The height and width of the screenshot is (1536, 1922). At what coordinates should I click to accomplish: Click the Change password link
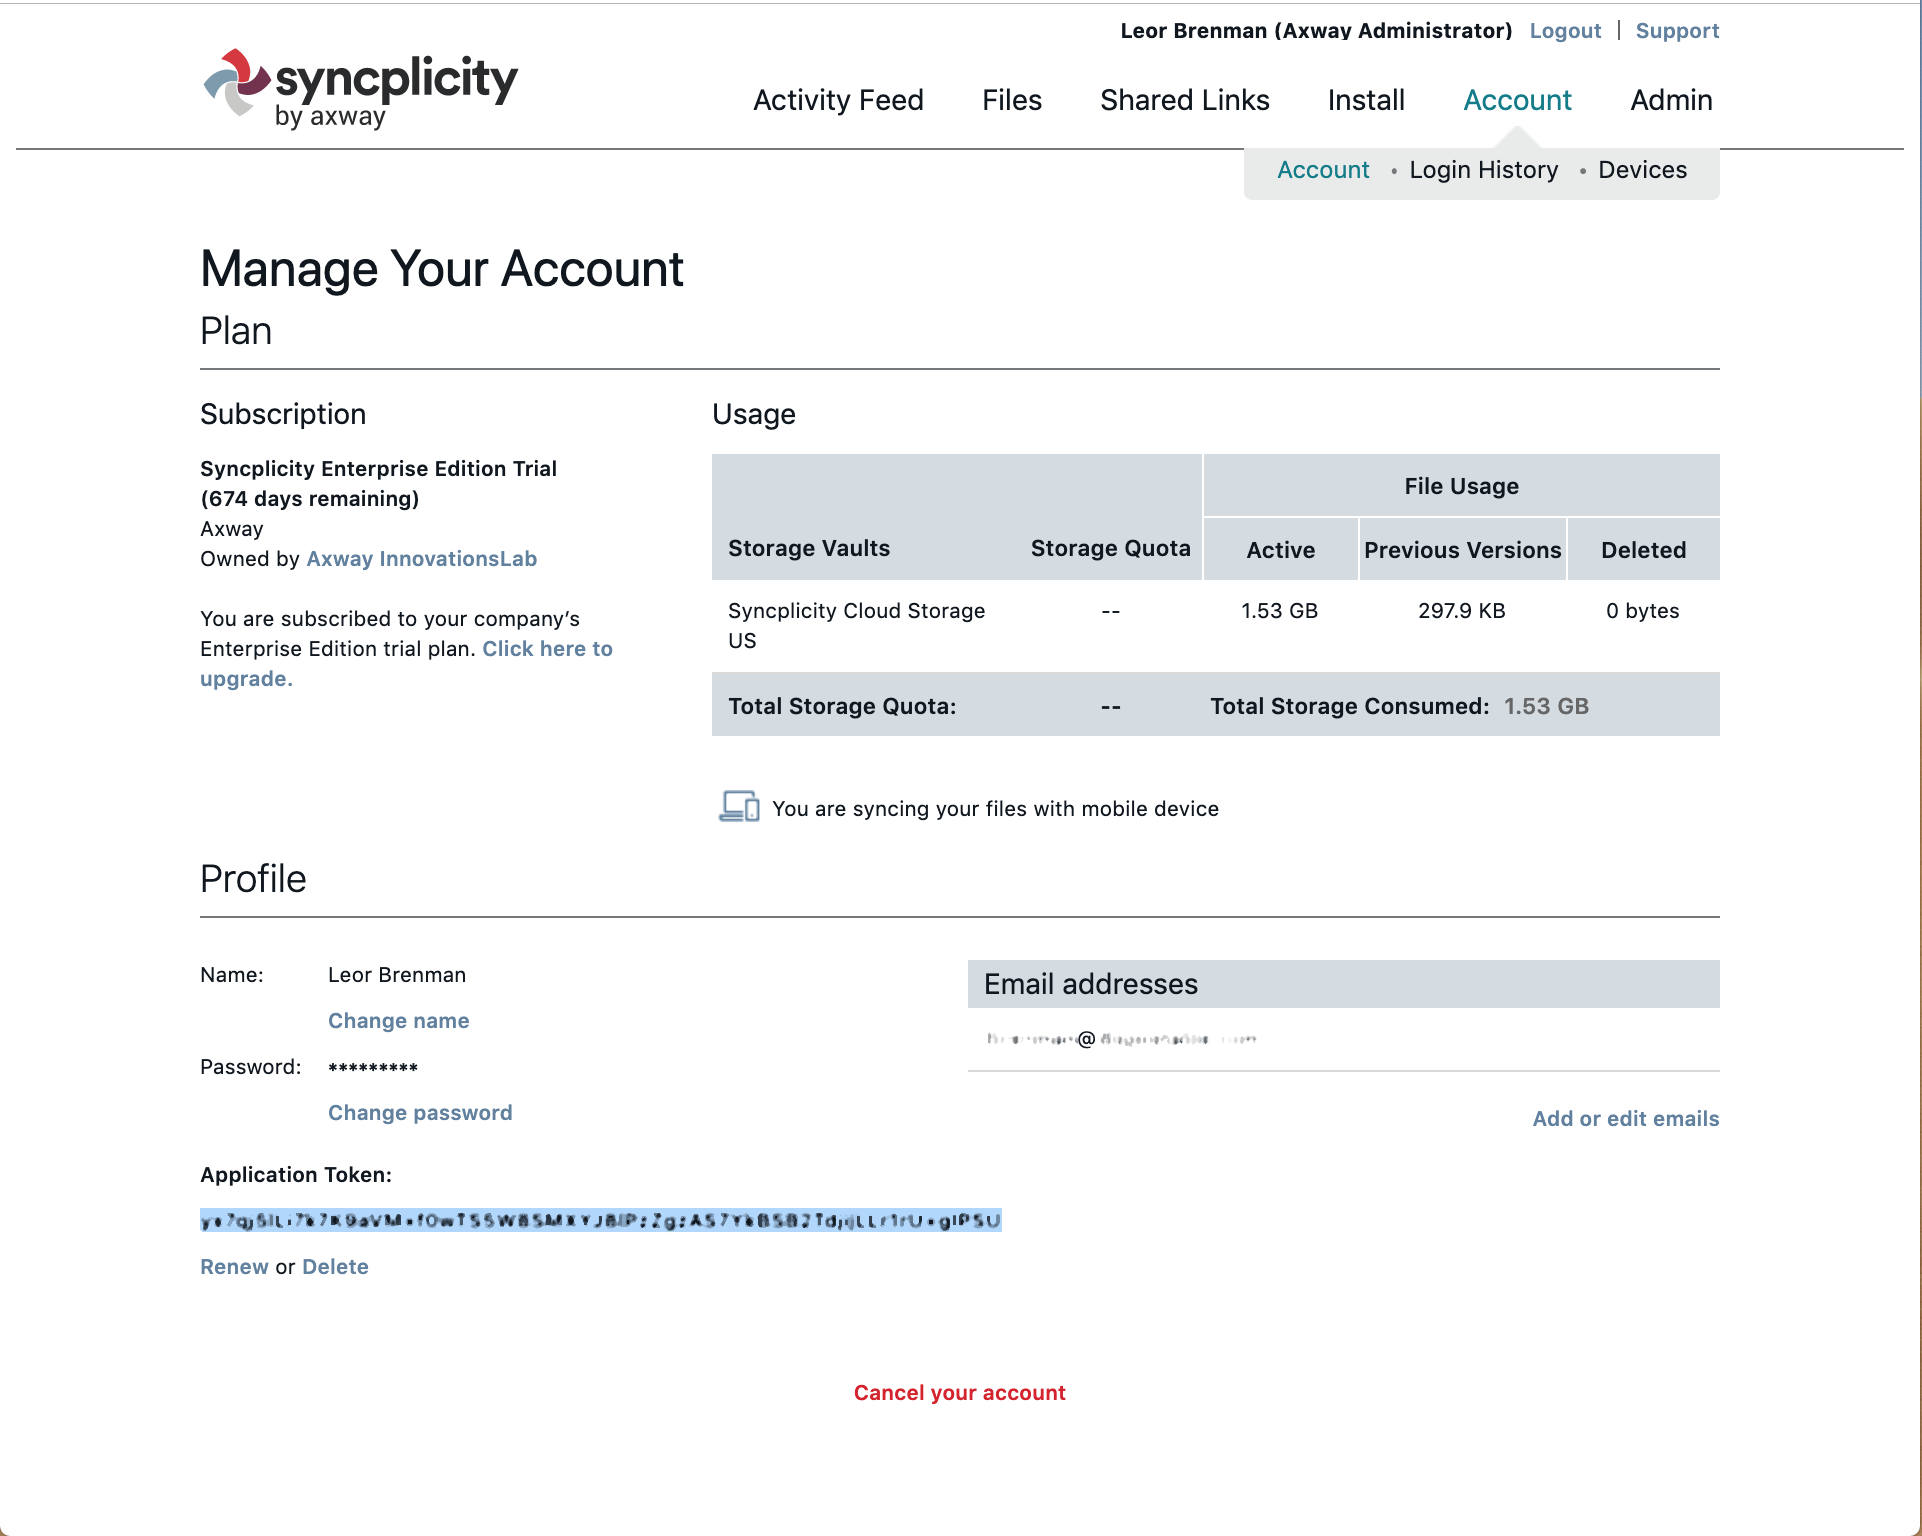tap(420, 1113)
